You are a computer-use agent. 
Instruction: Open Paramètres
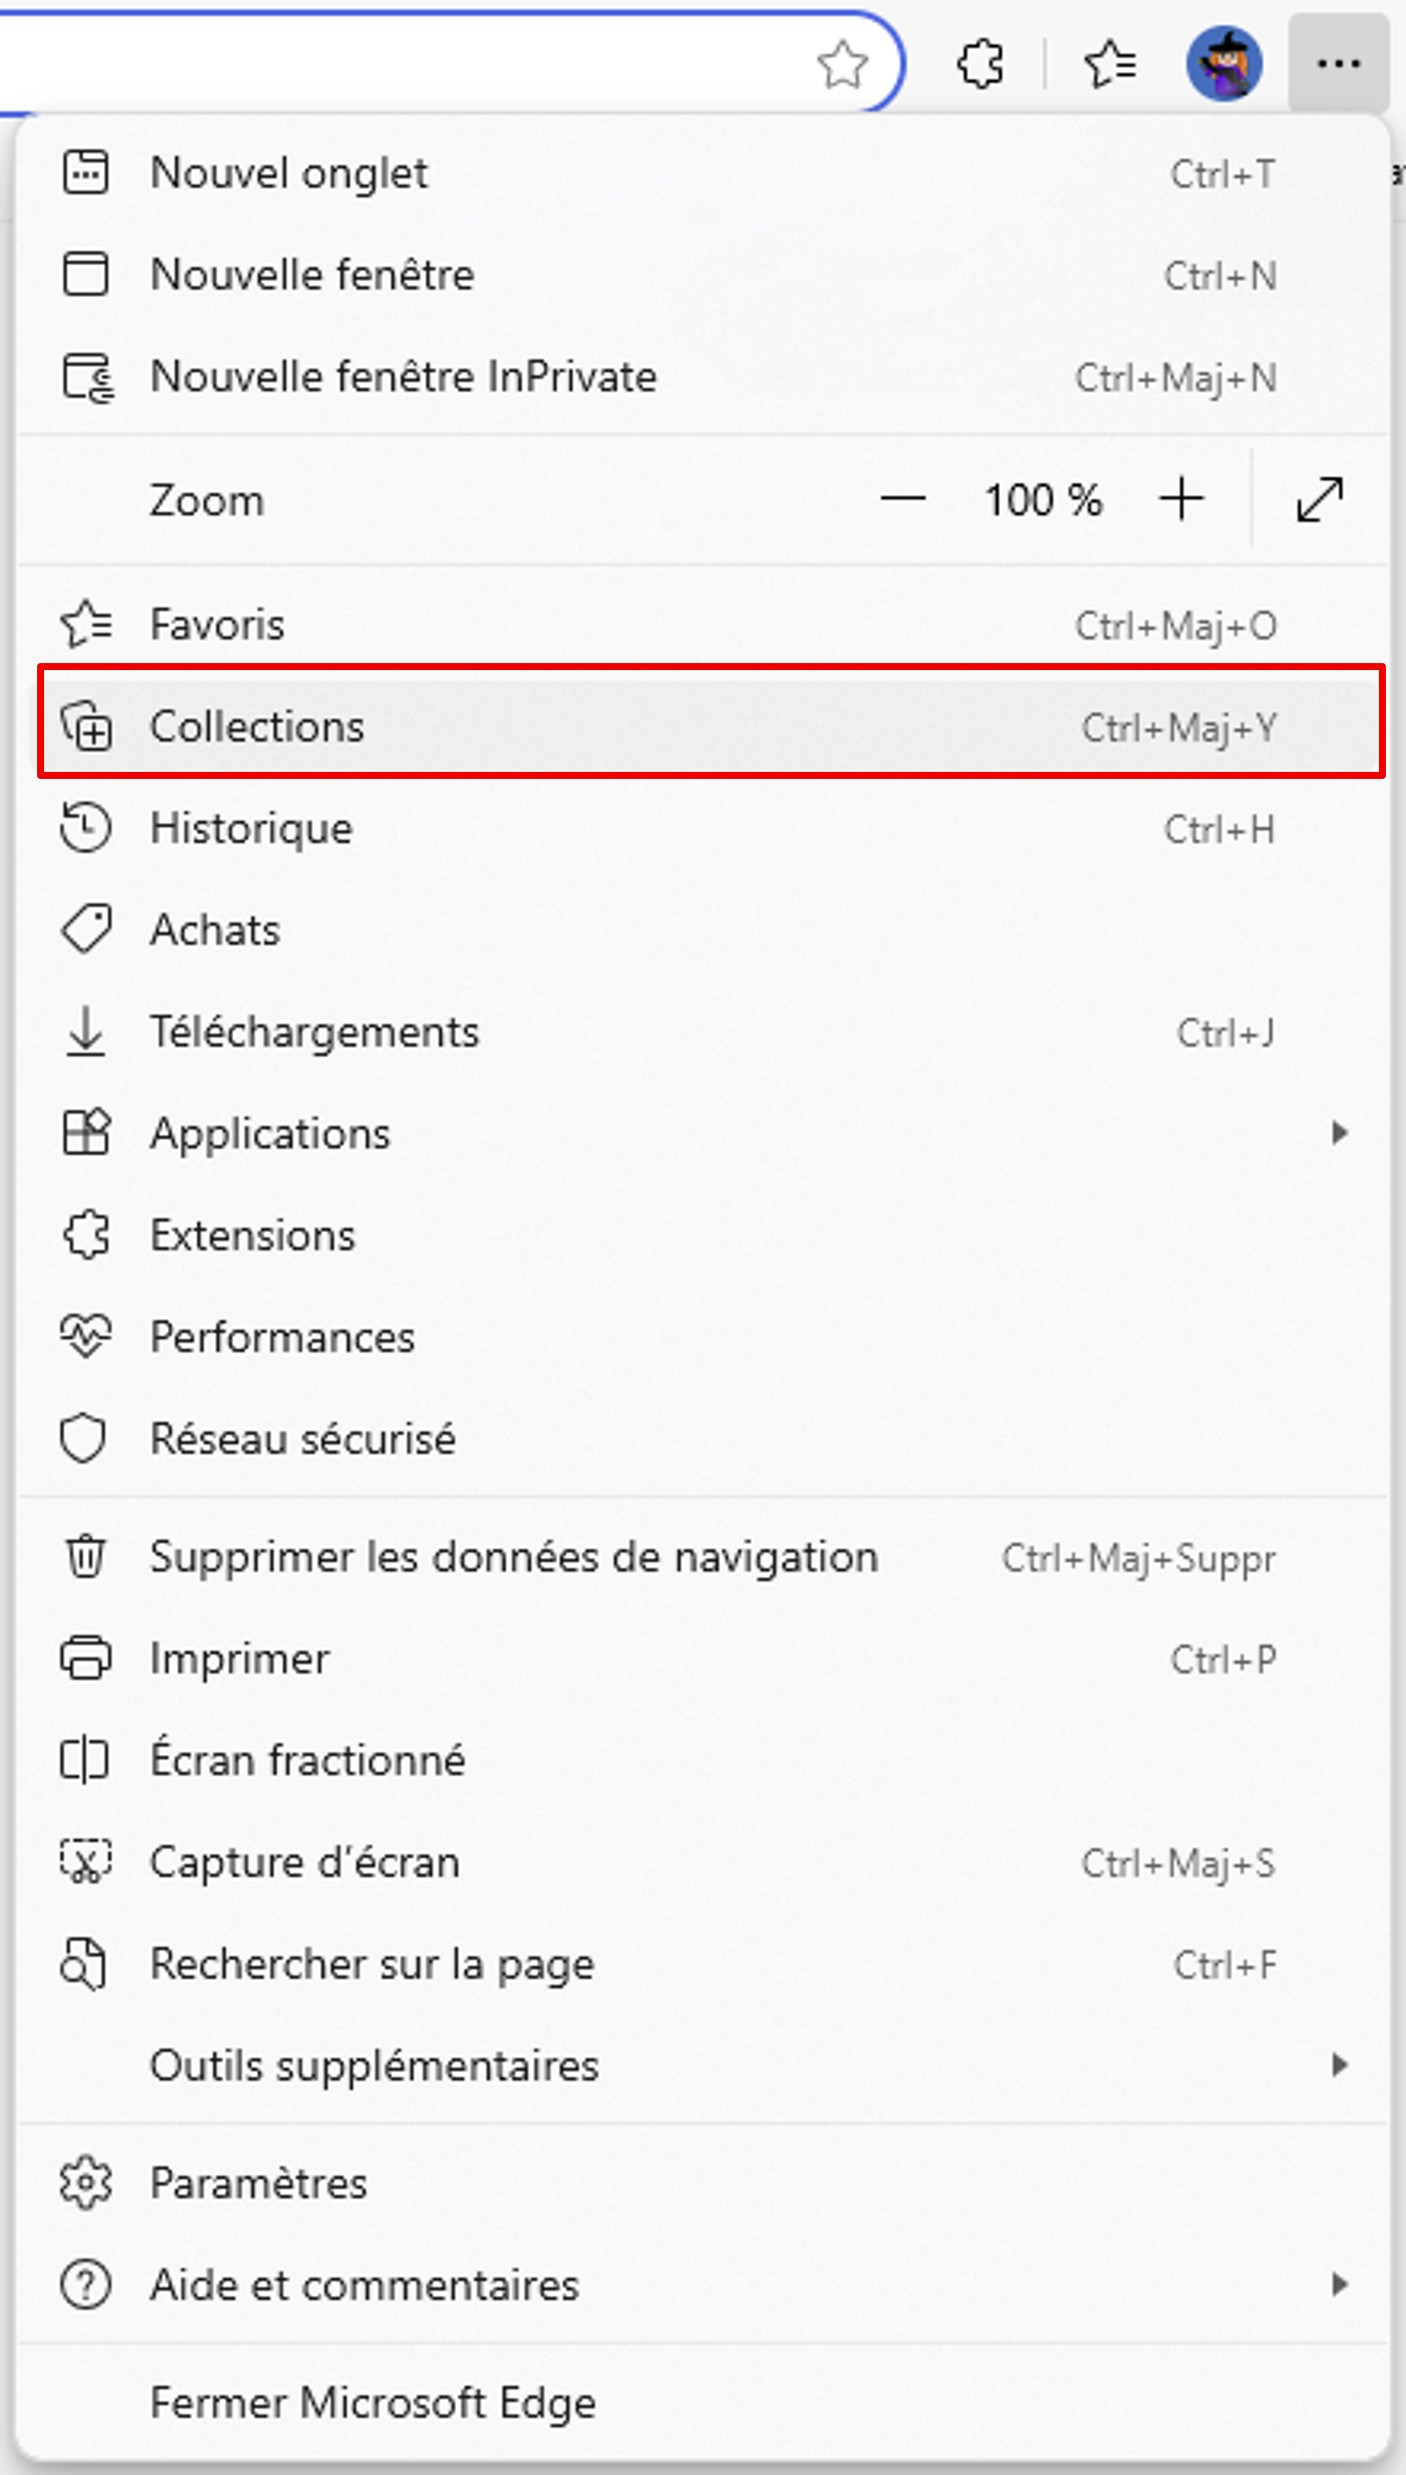point(259,2183)
